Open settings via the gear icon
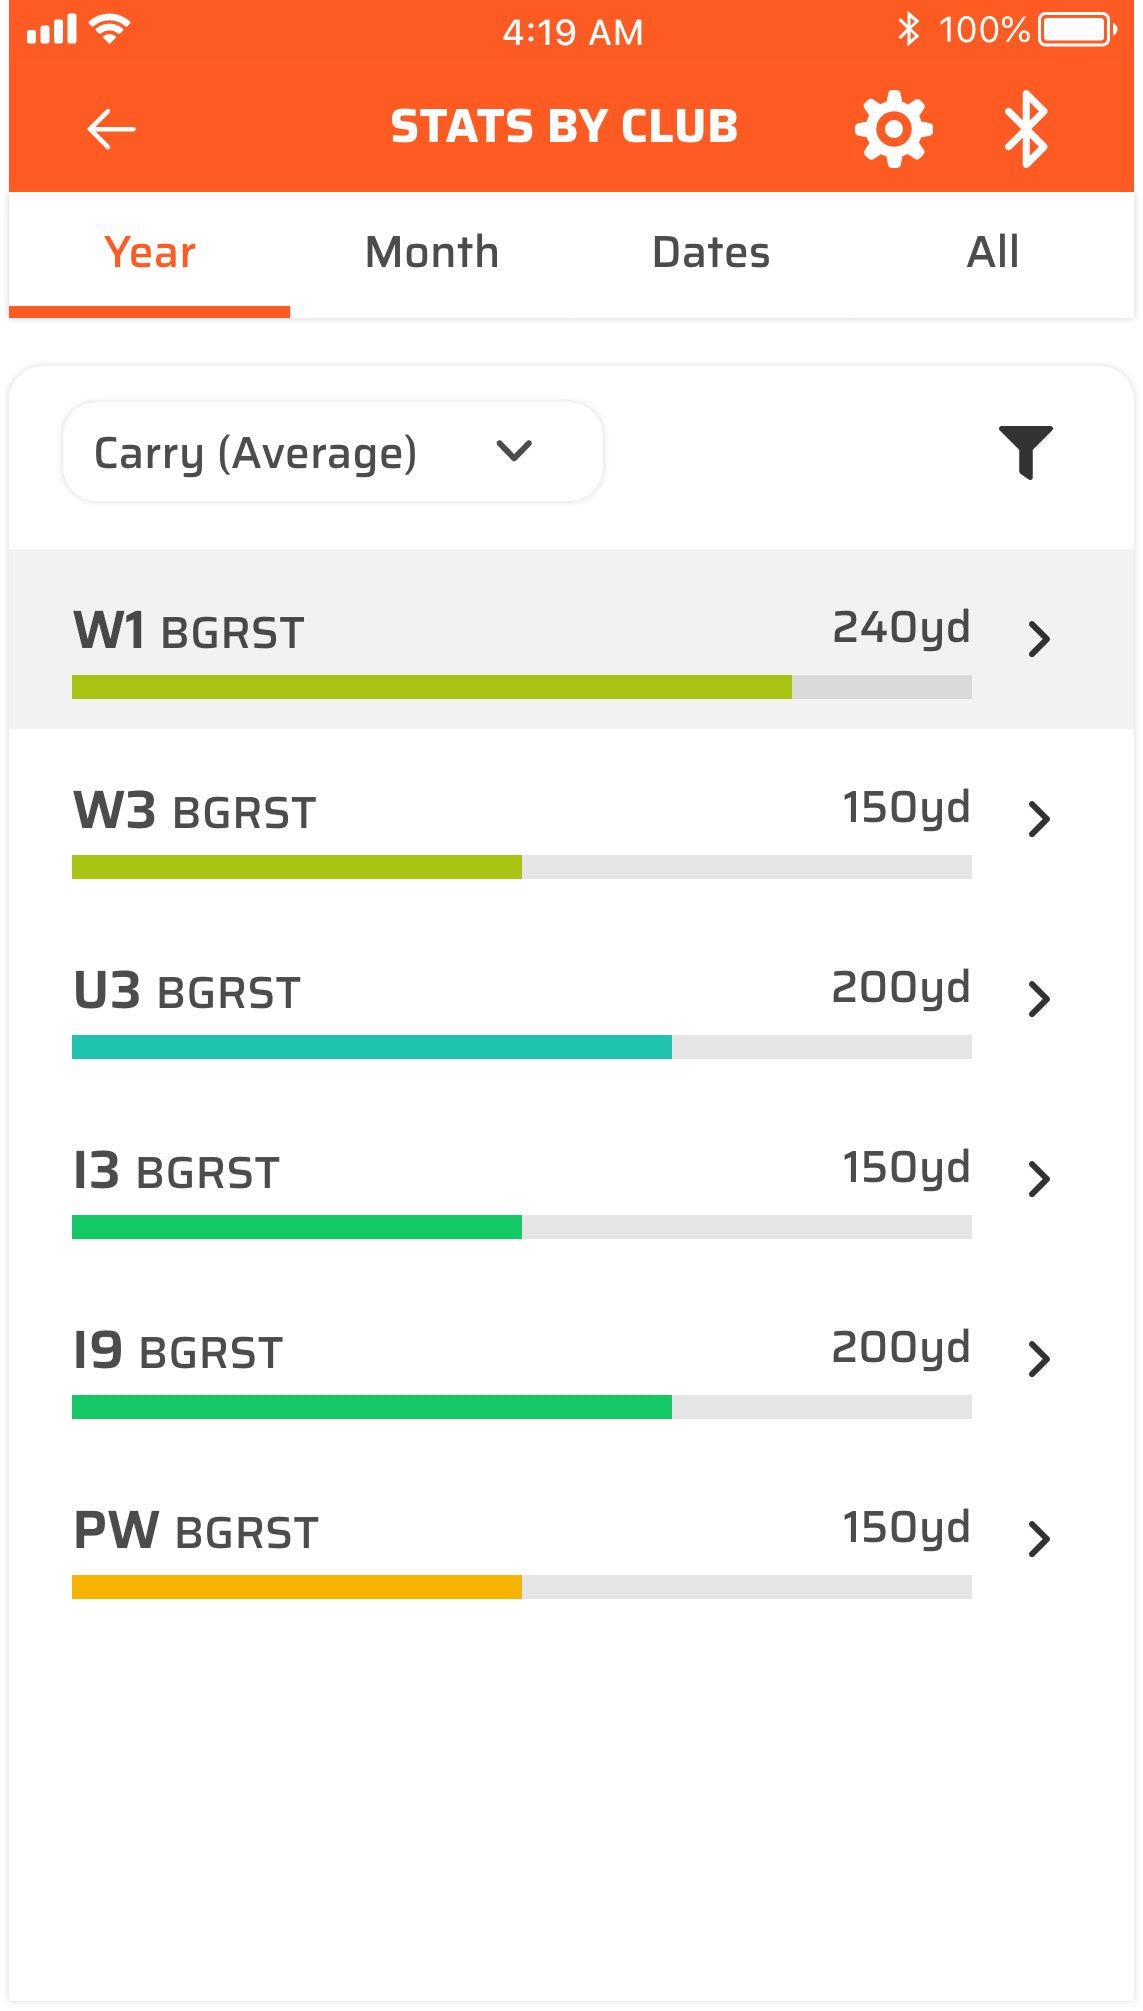Image resolution: width=1143 pixels, height=2011 pixels. coord(893,129)
